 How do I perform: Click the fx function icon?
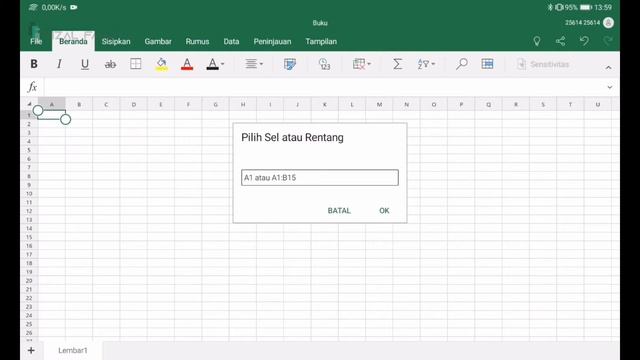(x=32, y=87)
